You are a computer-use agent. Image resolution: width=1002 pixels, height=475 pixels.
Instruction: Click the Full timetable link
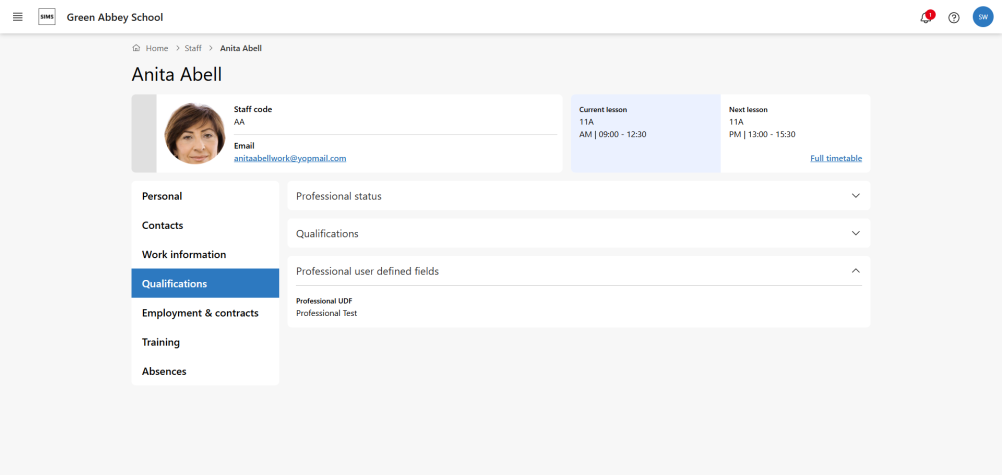[835, 158]
